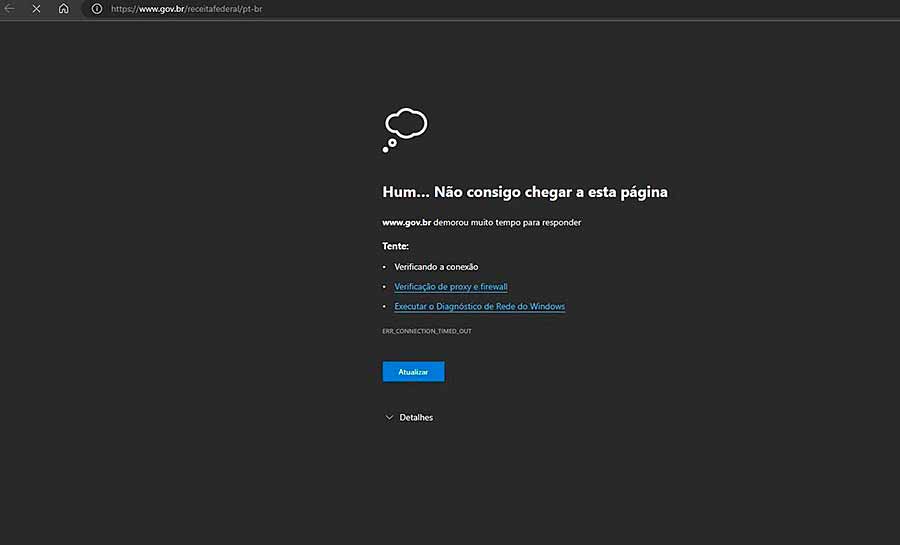Viewport: 900px width, 545px height.
Task: Click the blue Atualizar button
Action: click(413, 372)
